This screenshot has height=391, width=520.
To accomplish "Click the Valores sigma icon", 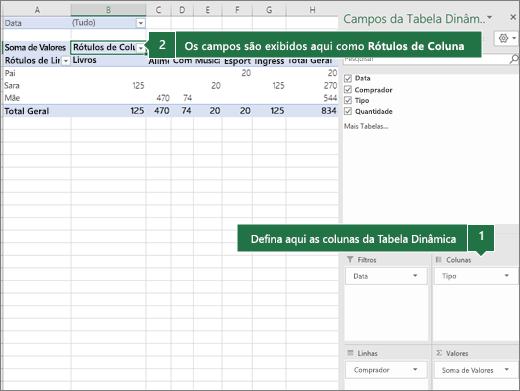I will [439, 353].
